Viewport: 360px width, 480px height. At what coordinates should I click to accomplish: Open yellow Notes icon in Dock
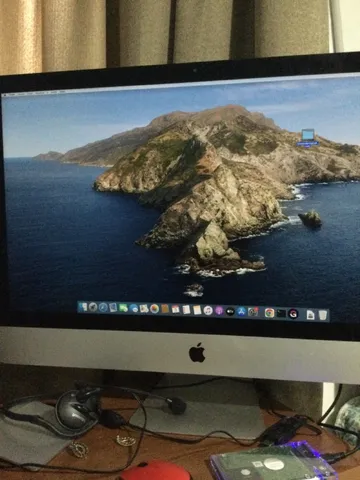coord(197,310)
